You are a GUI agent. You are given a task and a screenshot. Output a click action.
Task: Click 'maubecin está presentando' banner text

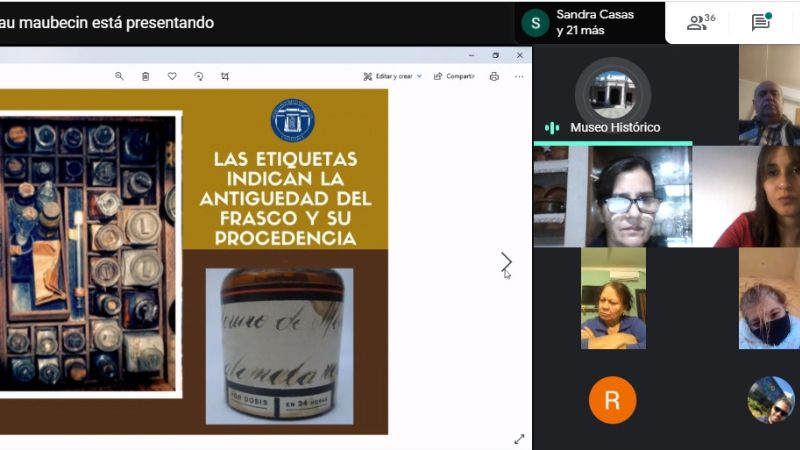116,22
